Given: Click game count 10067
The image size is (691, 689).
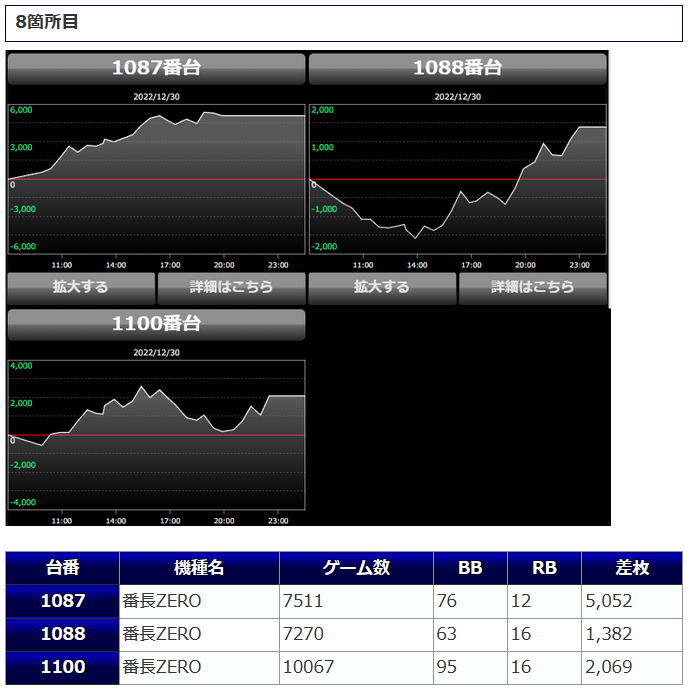Looking at the screenshot, I should (x=308, y=667).
